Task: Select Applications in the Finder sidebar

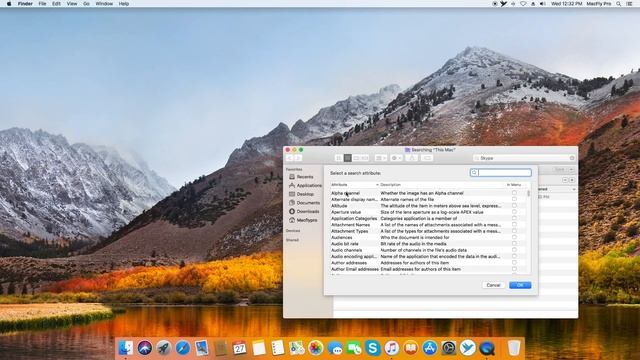Action: point(305,185)
